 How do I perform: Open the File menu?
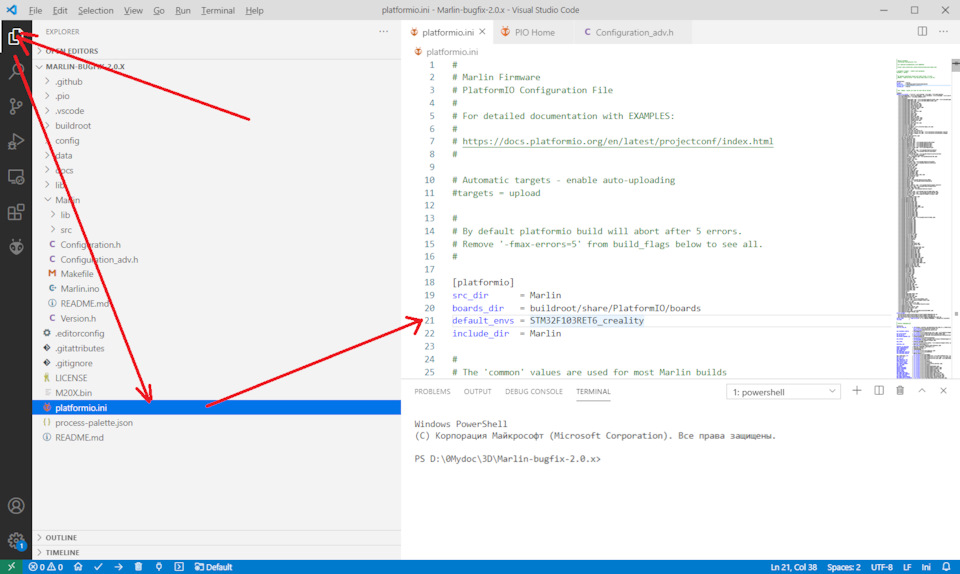click(x=36, y=10)
